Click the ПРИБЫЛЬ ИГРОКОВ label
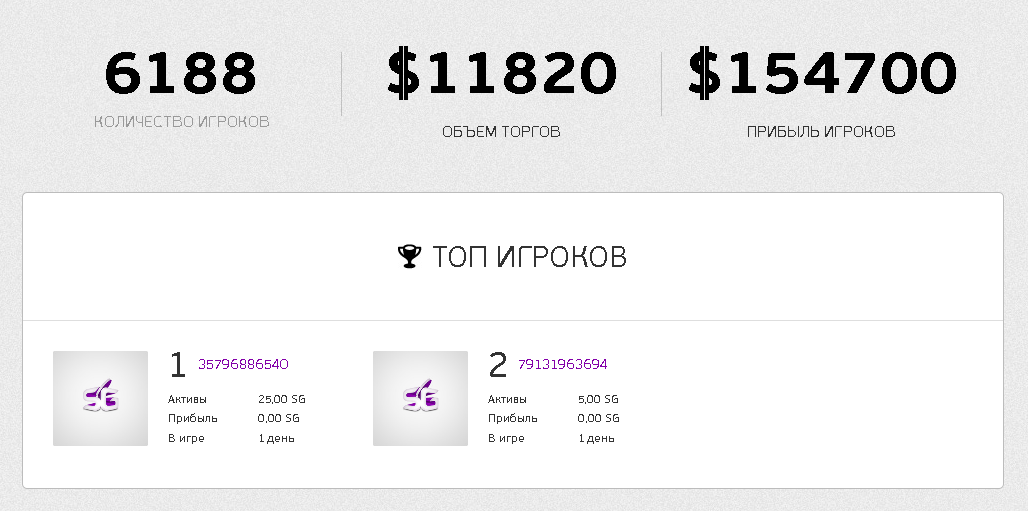1028x511 pixels. click(x=821, y=132)
